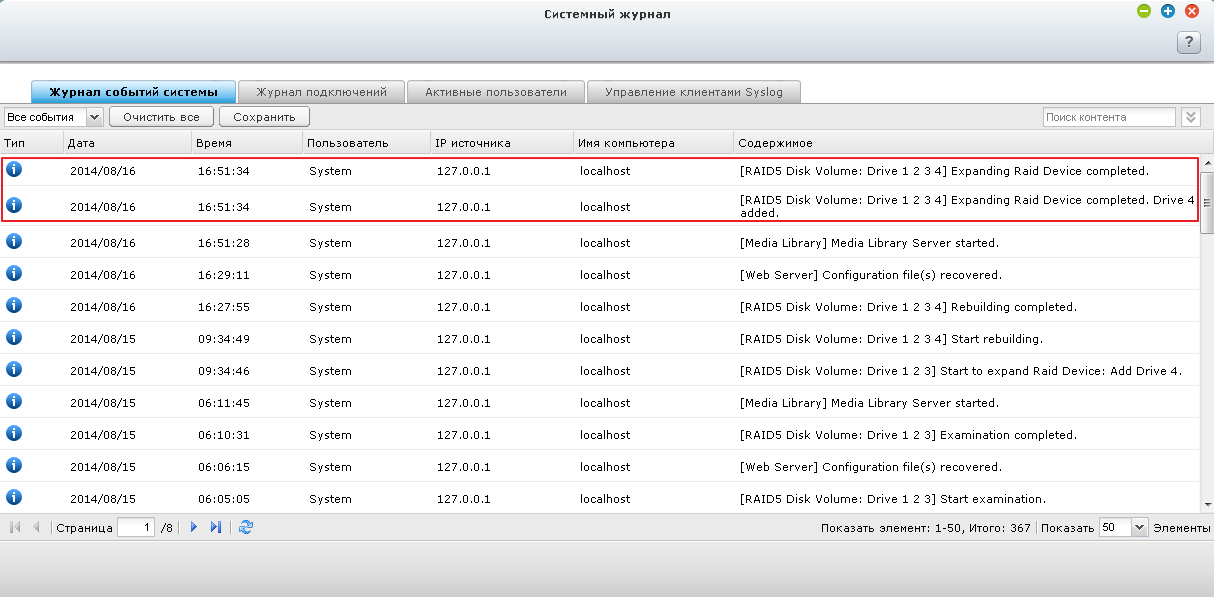Go to the next log page
Screen dimensions: 1214x597
[x=194, y=527]
